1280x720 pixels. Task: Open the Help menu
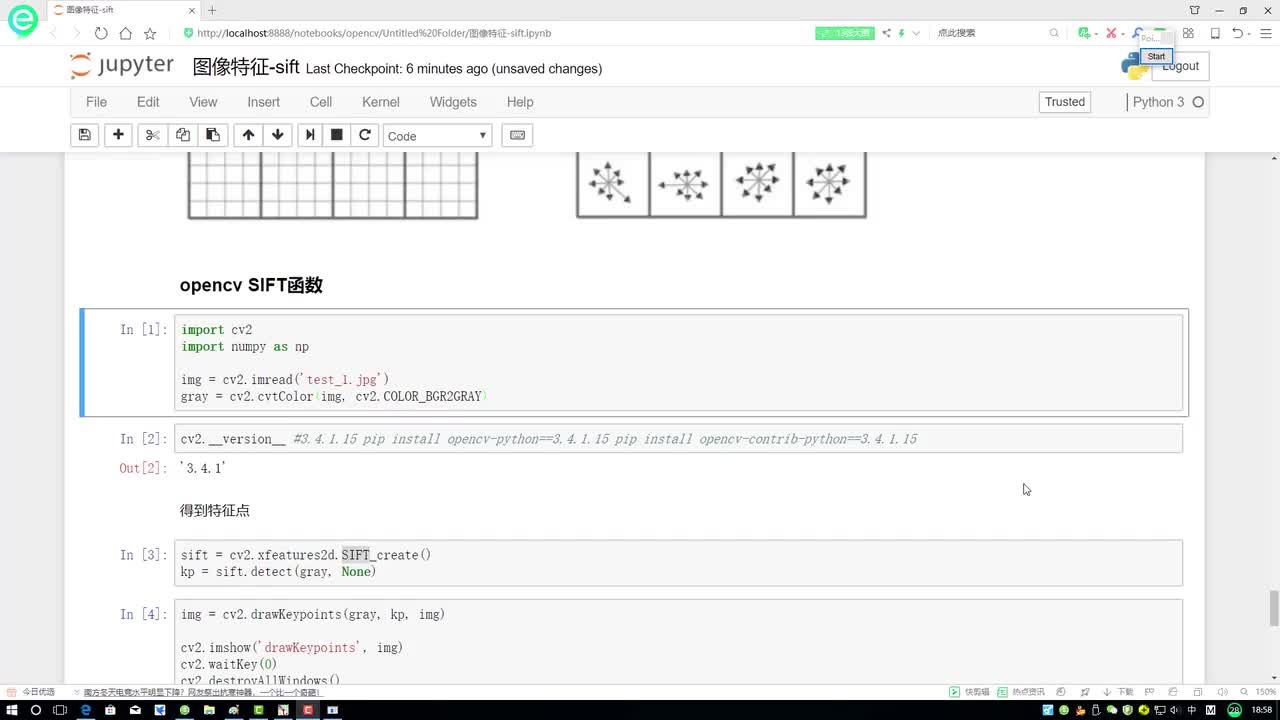pos(520,102)
